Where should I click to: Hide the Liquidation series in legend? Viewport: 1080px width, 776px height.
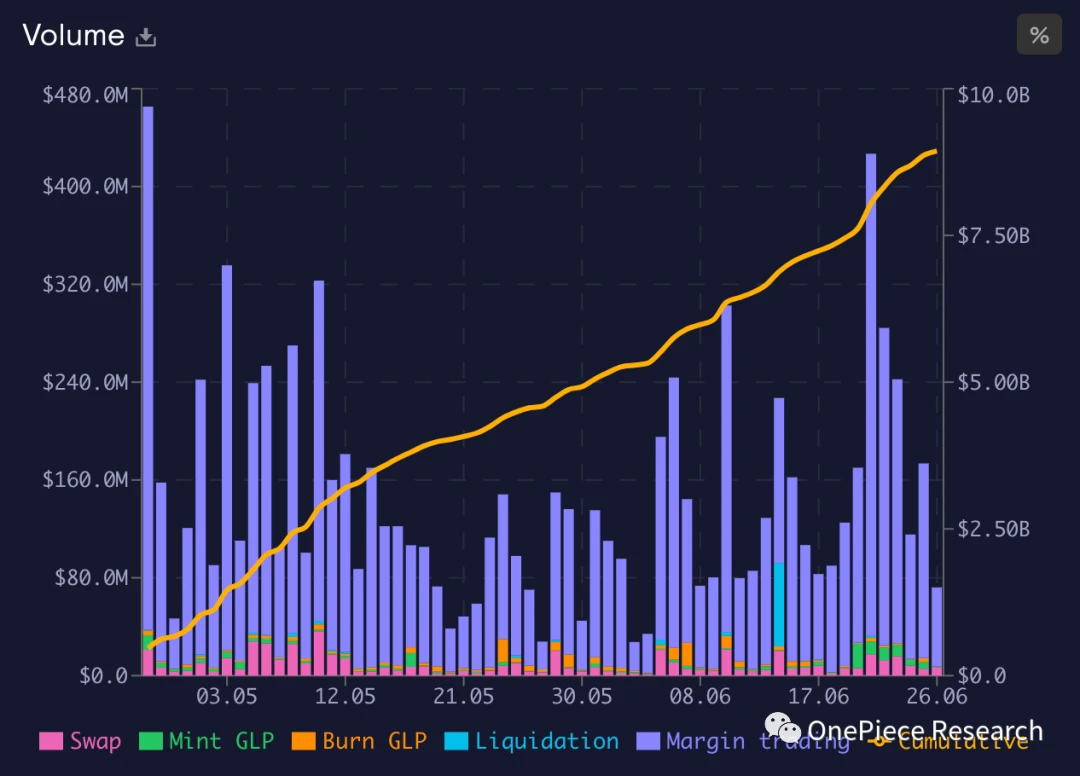532,741
